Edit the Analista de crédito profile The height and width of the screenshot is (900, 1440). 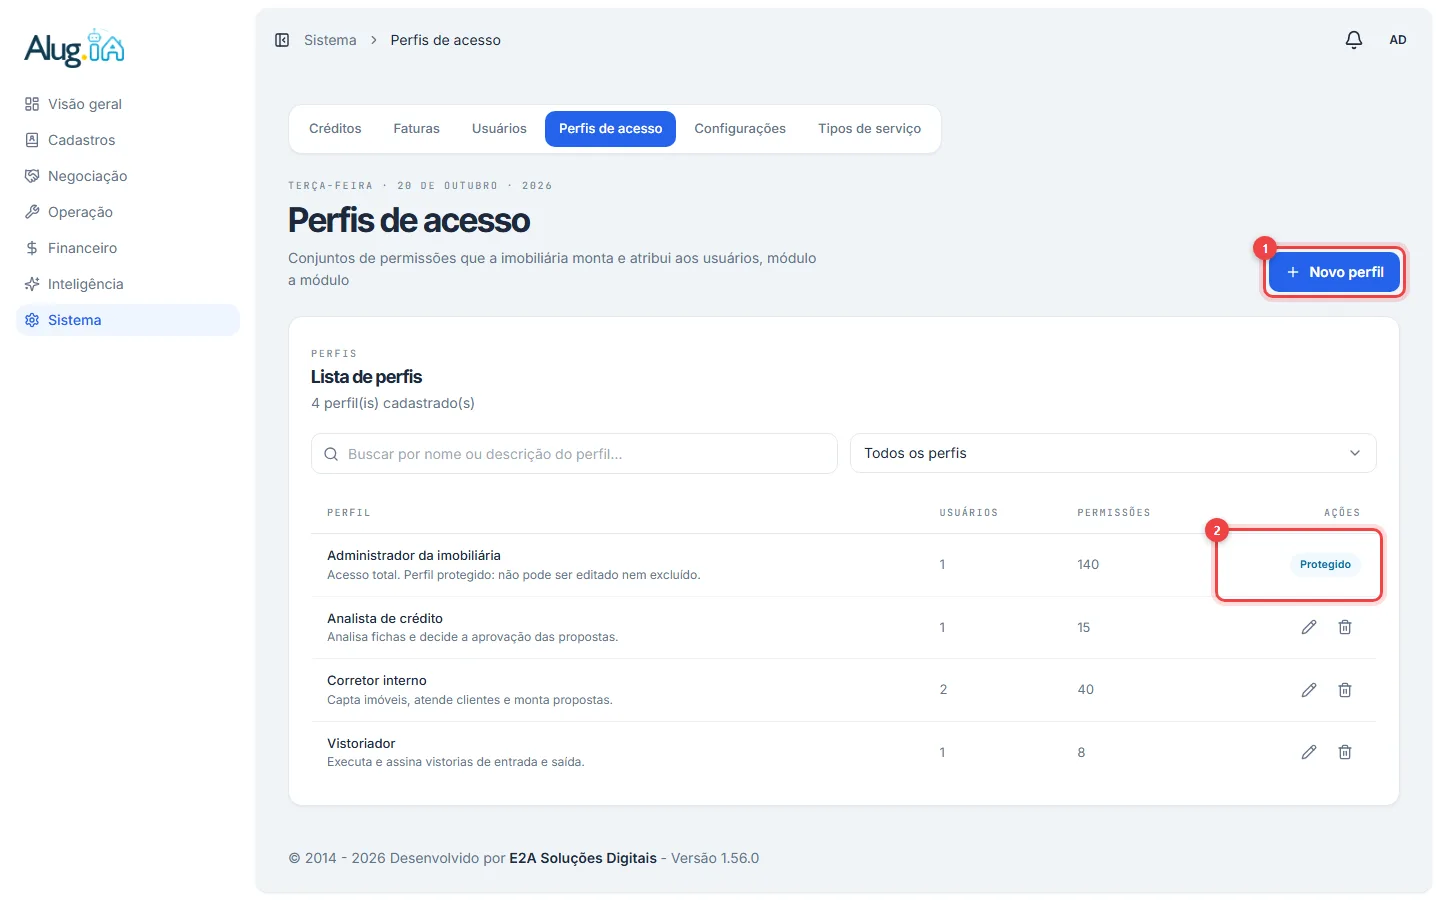(1309, 627)
